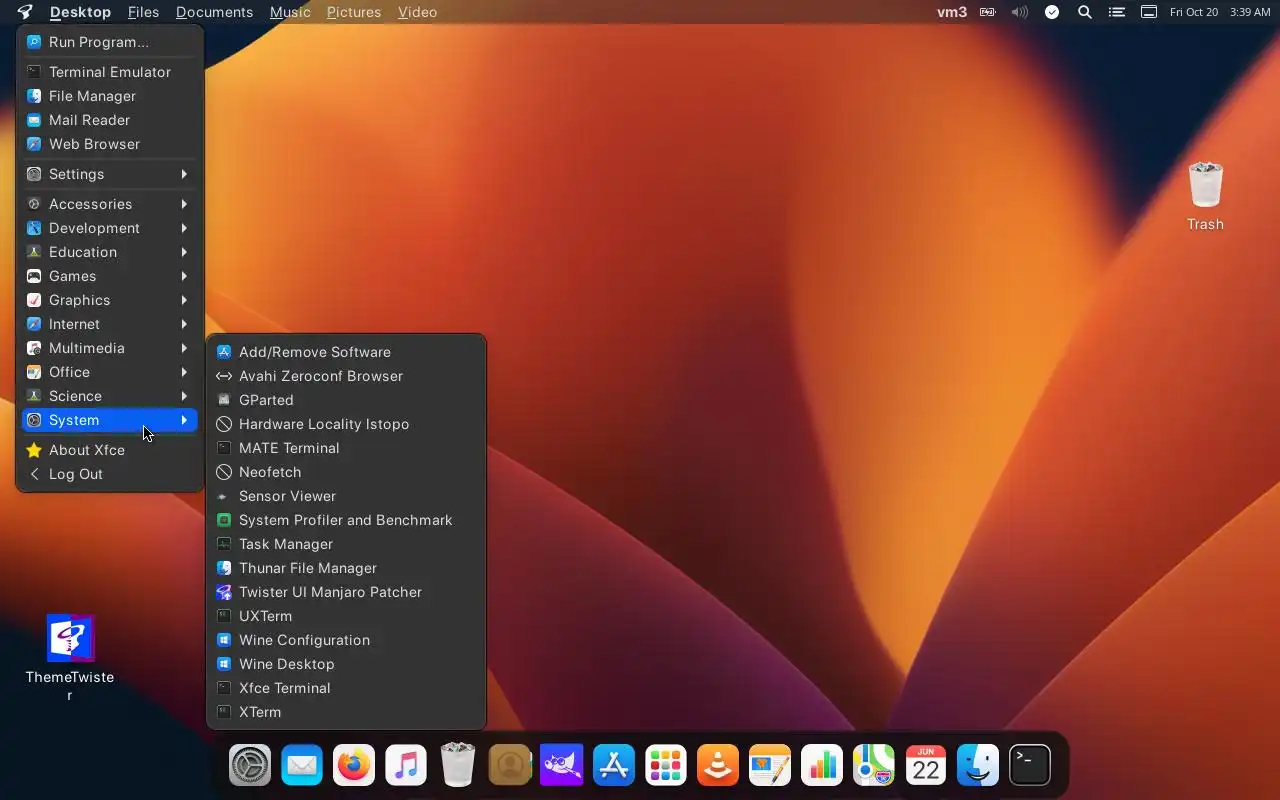Expand the Settings submenu
Viewport: 1280px width, 800px height.
[110, 174]
